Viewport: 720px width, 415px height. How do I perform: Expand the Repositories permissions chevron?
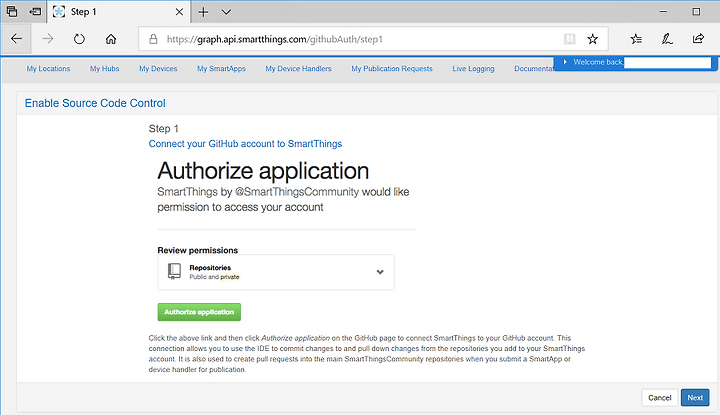click(380, 272)
